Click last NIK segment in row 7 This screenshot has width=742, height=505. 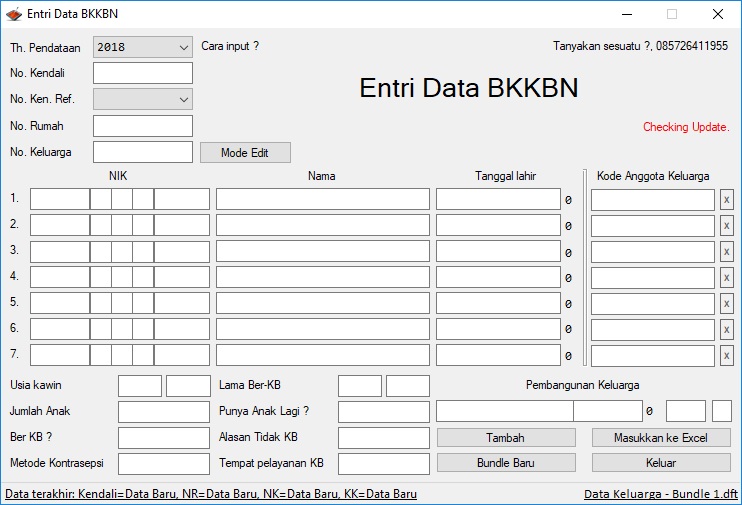[182, 355]
